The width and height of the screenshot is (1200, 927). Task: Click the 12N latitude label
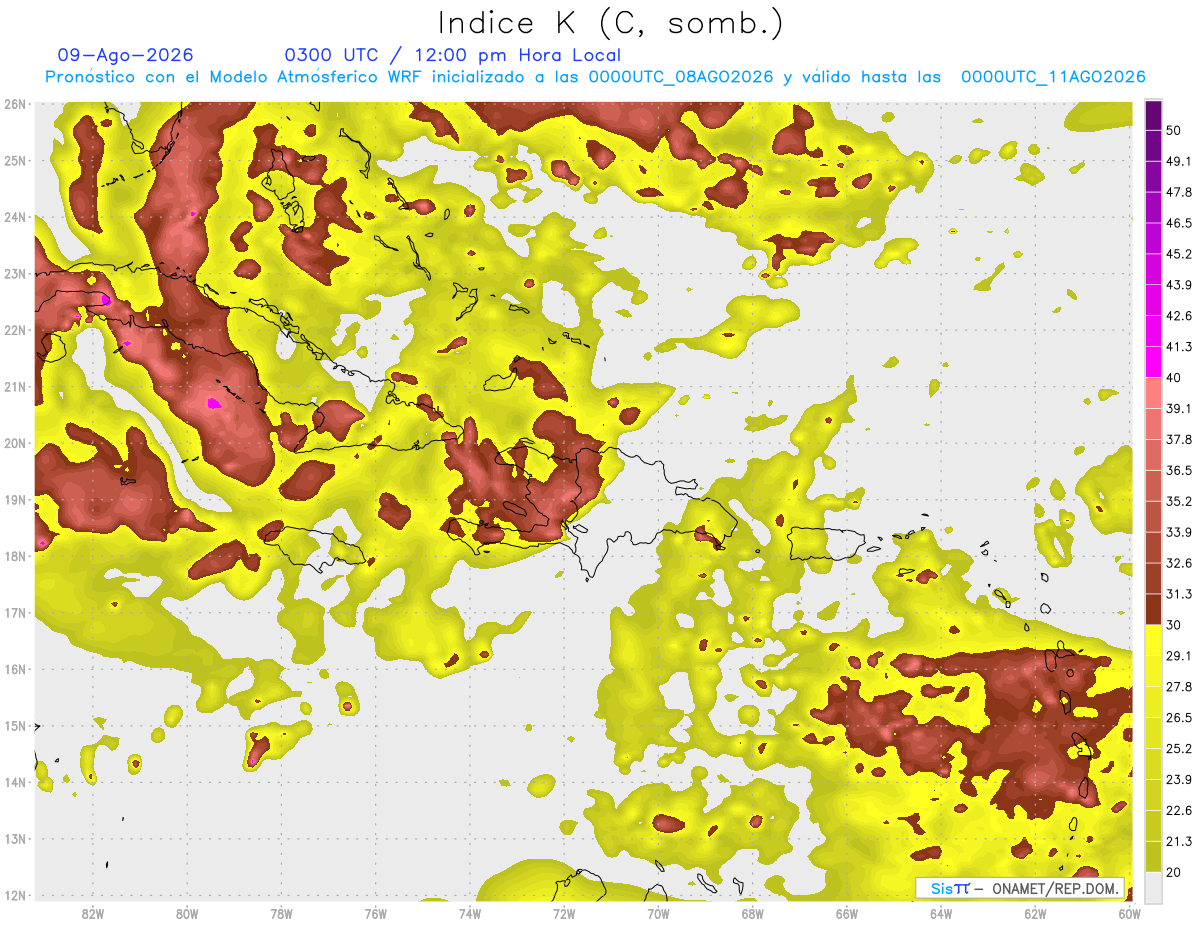(15, 895)
